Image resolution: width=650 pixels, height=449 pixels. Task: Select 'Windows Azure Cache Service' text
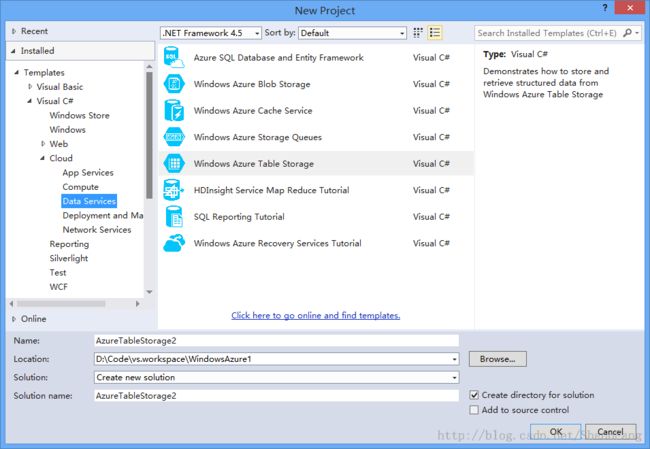tap(253, 111)
